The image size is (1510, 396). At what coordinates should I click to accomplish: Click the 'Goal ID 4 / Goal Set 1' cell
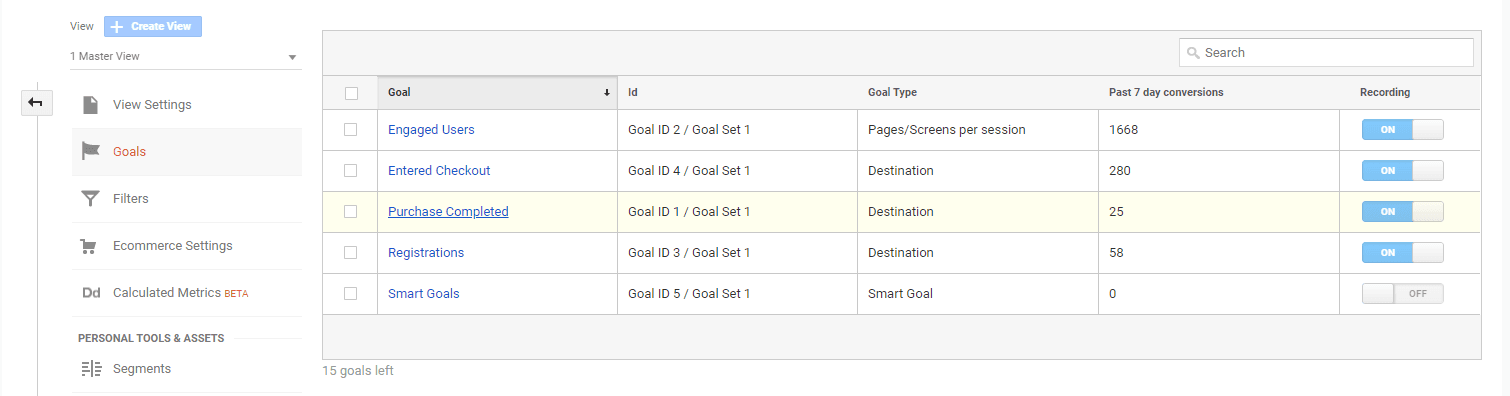point(737,171)
